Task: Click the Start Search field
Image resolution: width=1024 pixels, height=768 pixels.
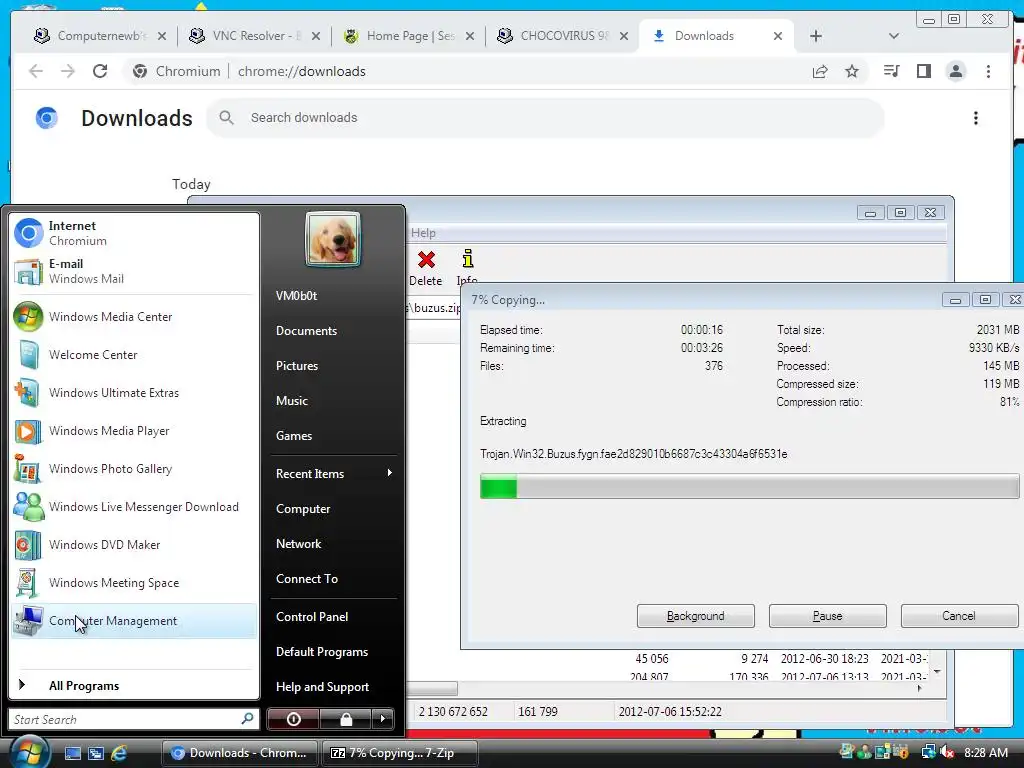Action: pyautogui.click(x=124, y=719)
